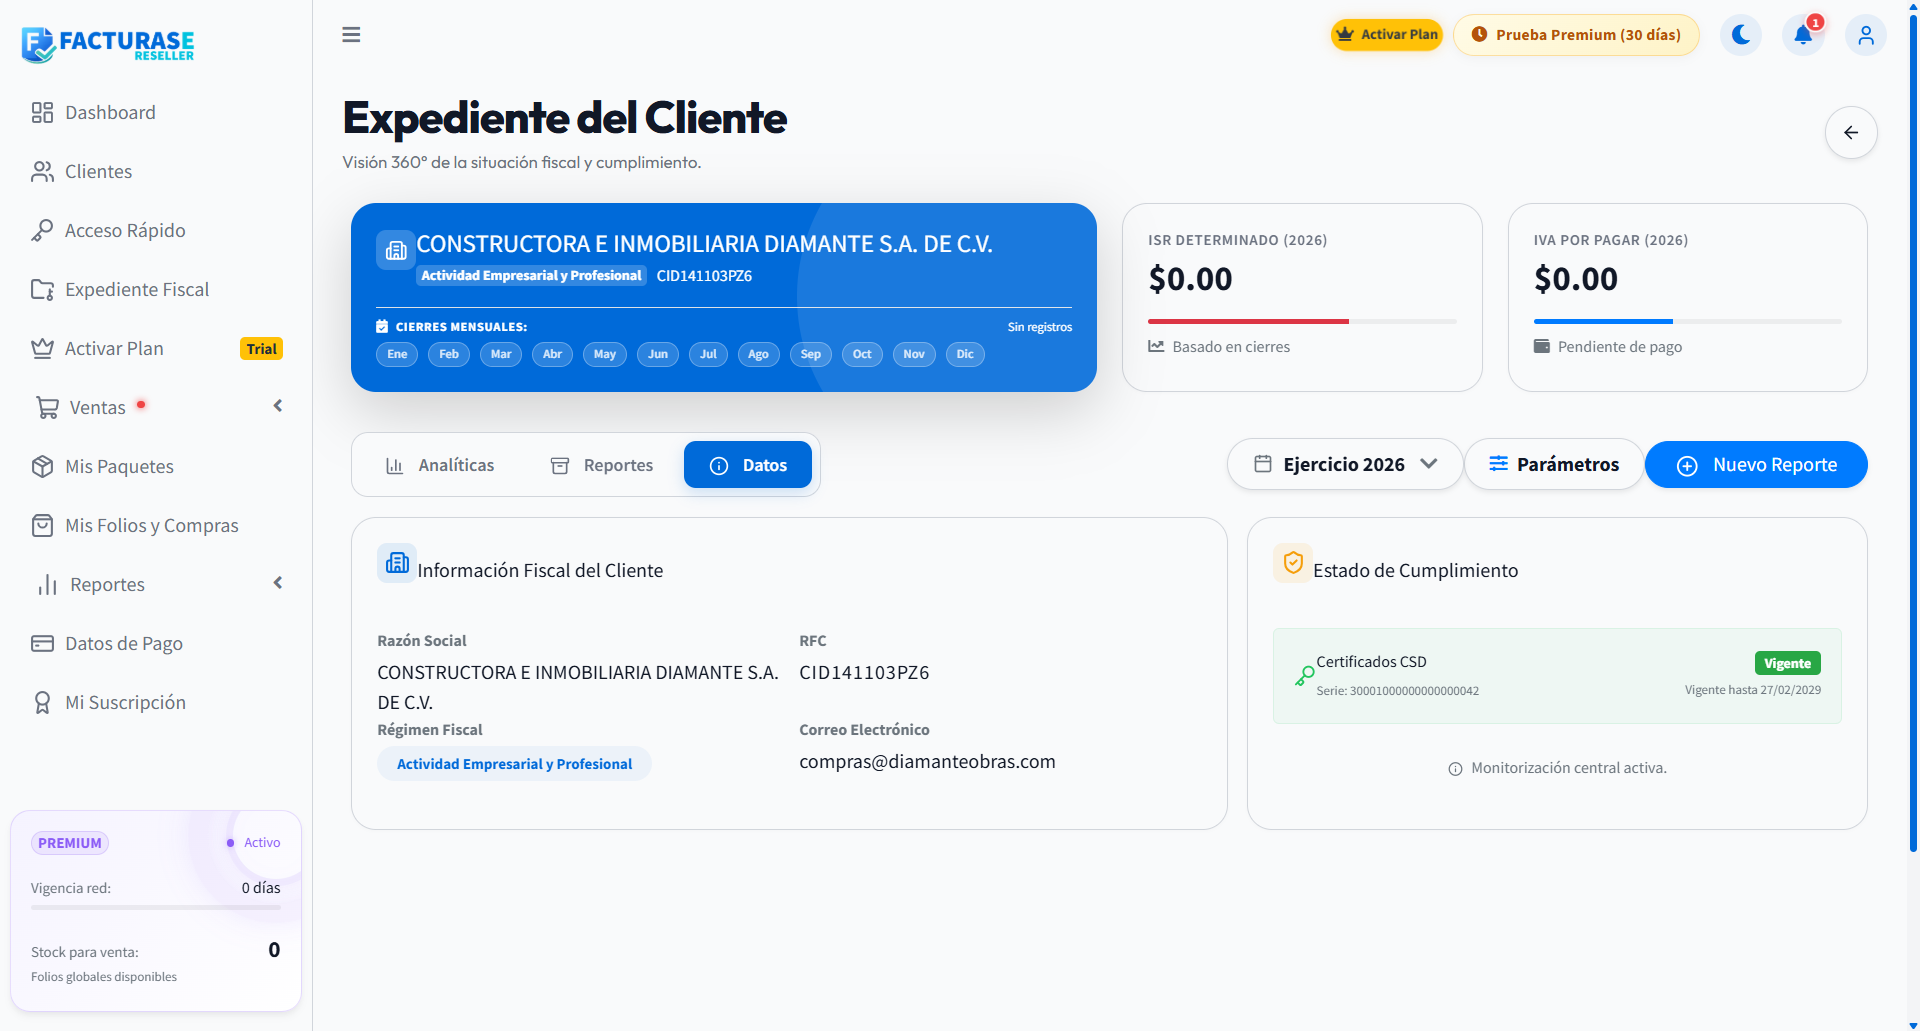Open Parámetros settings

point(1554,465)
